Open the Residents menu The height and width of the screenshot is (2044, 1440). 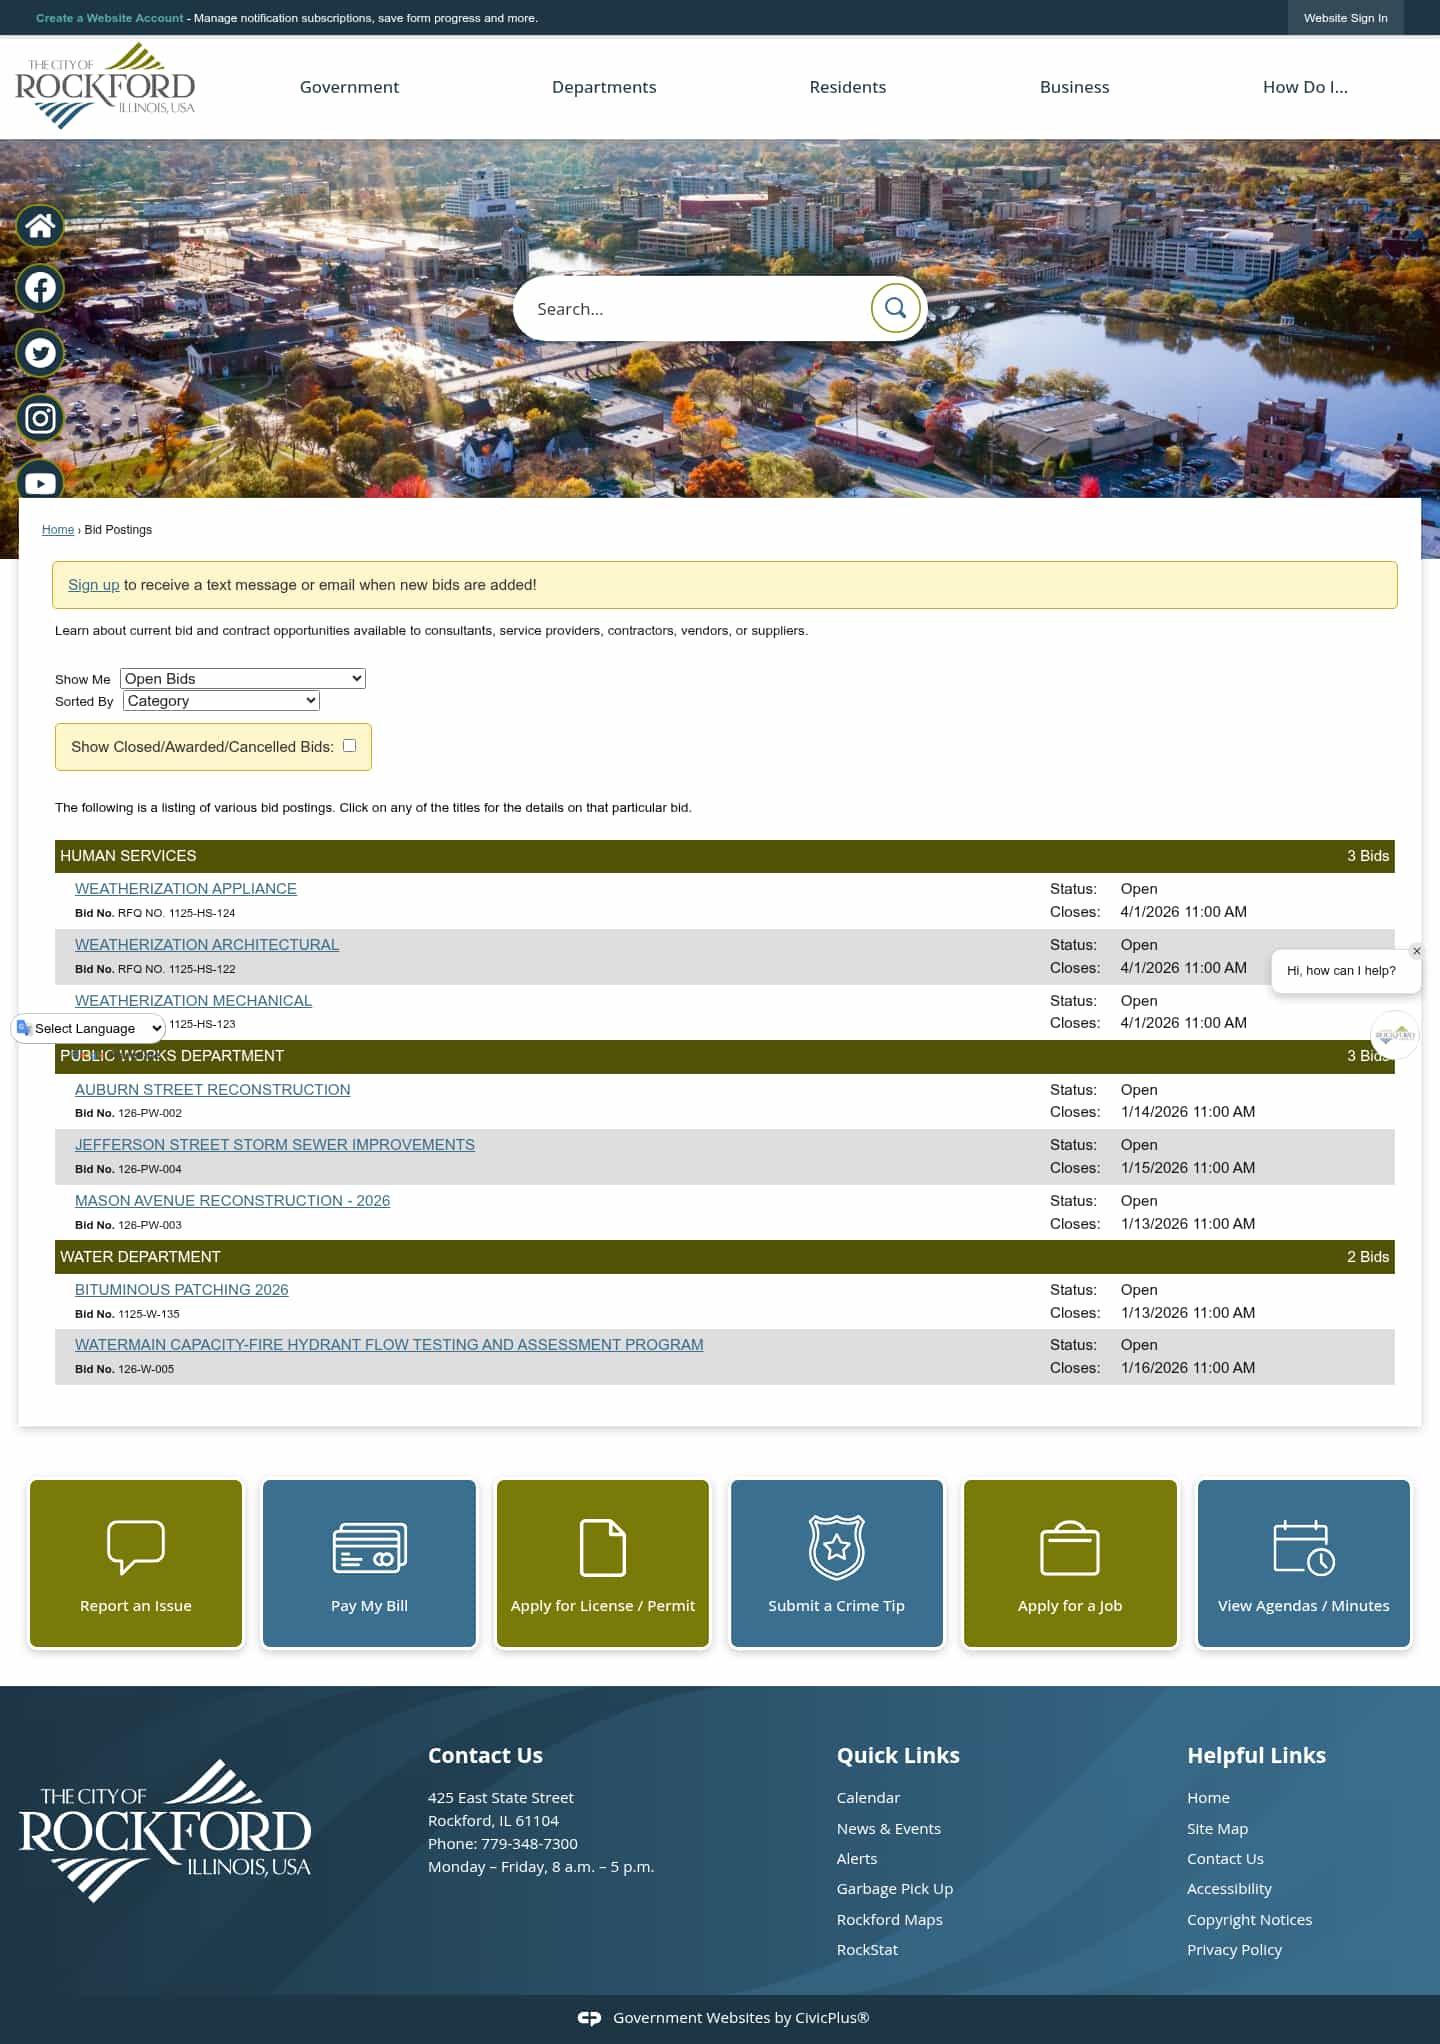848,87
